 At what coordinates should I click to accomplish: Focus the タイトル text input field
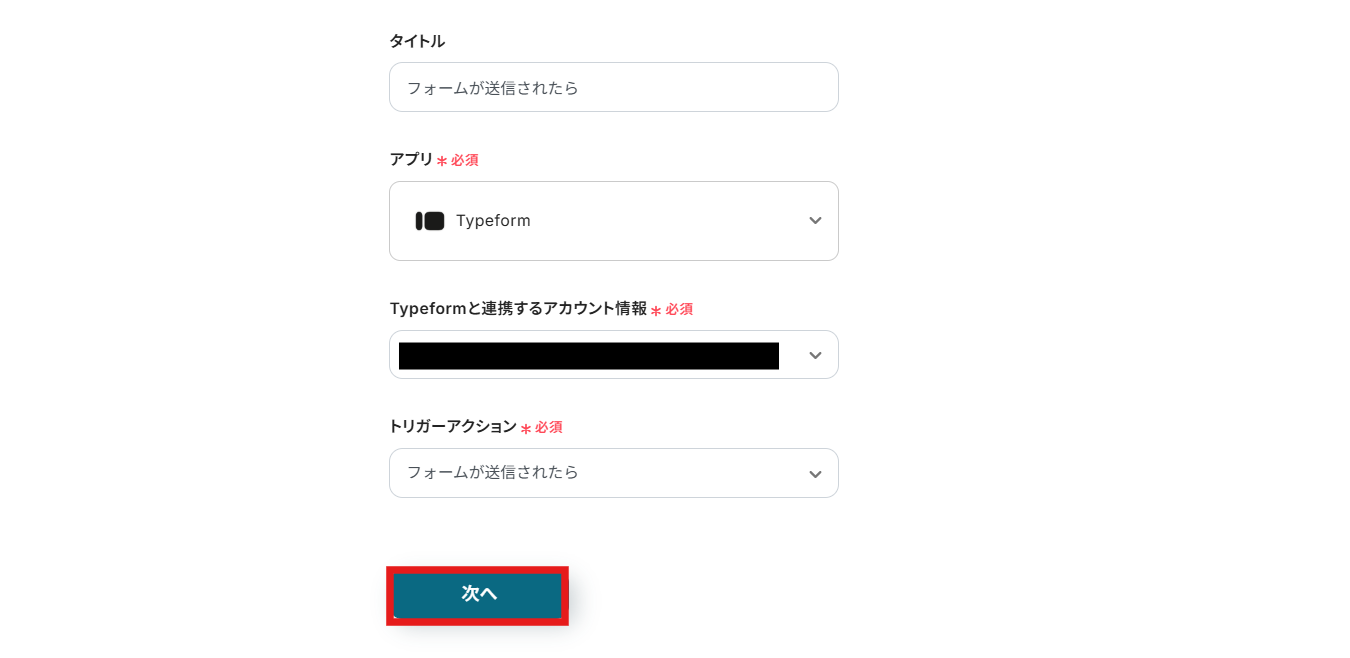click(x=700, y=87)
